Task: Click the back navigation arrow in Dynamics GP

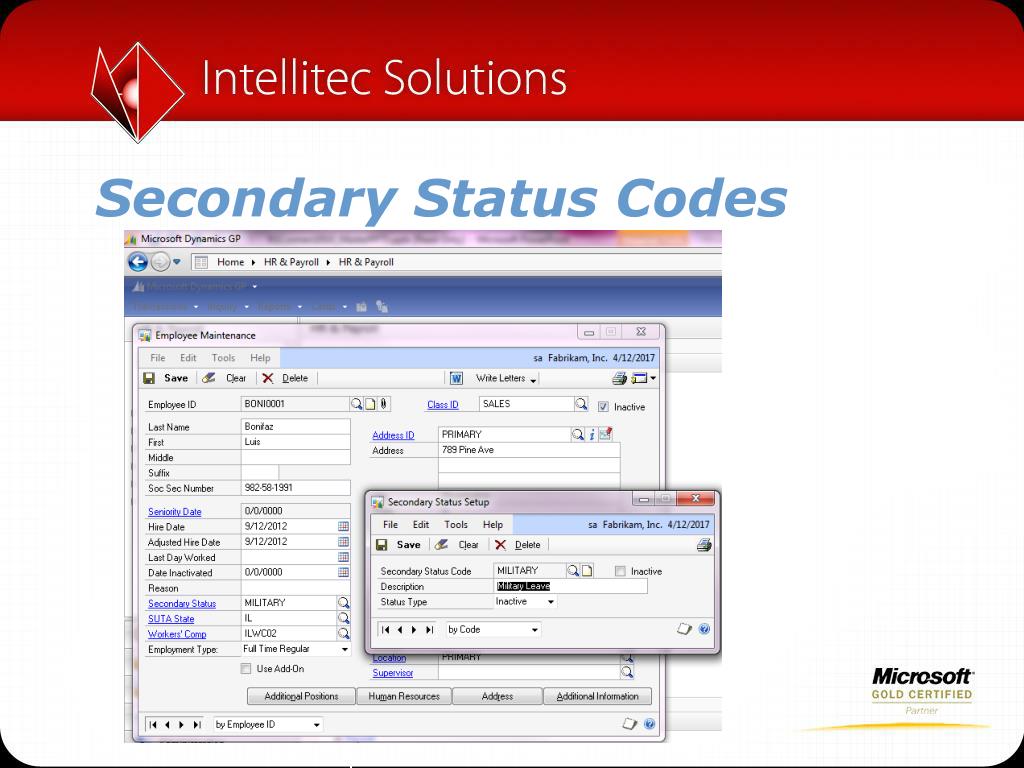Action: [138, 262]
